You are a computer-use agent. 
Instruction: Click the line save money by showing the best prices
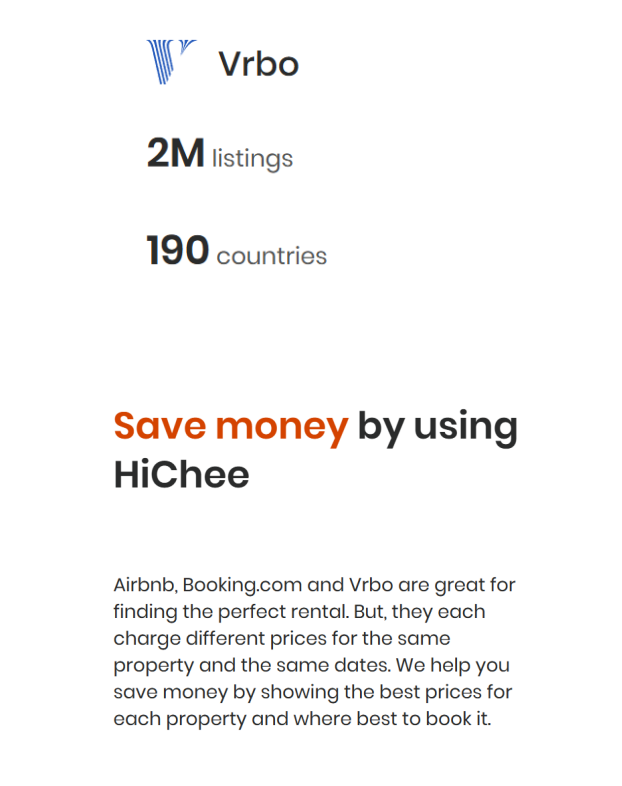point(313,692)
